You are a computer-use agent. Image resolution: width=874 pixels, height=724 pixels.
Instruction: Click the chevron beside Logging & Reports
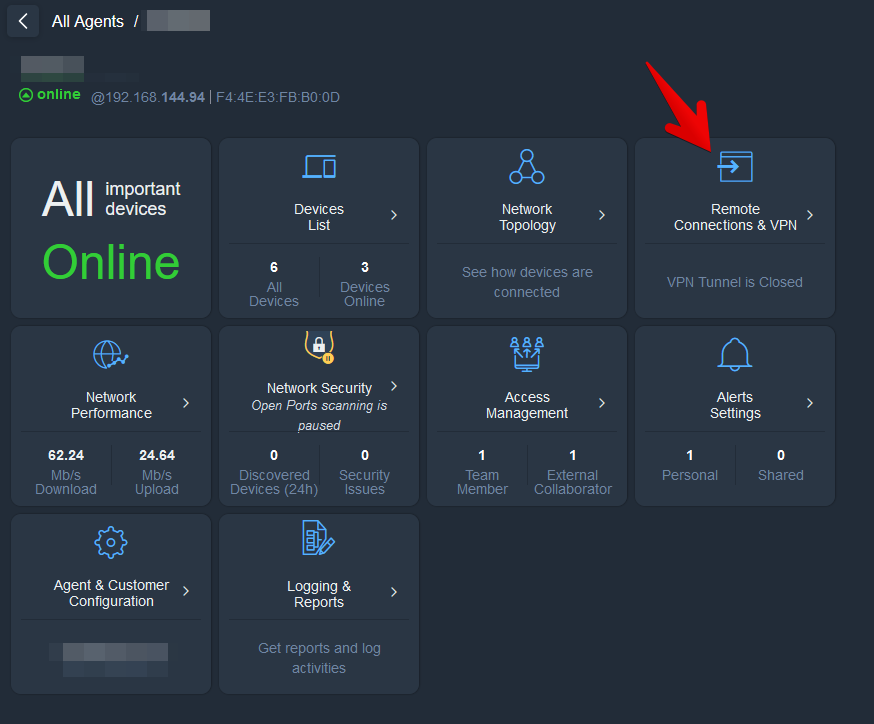click(x=394, y=592)
